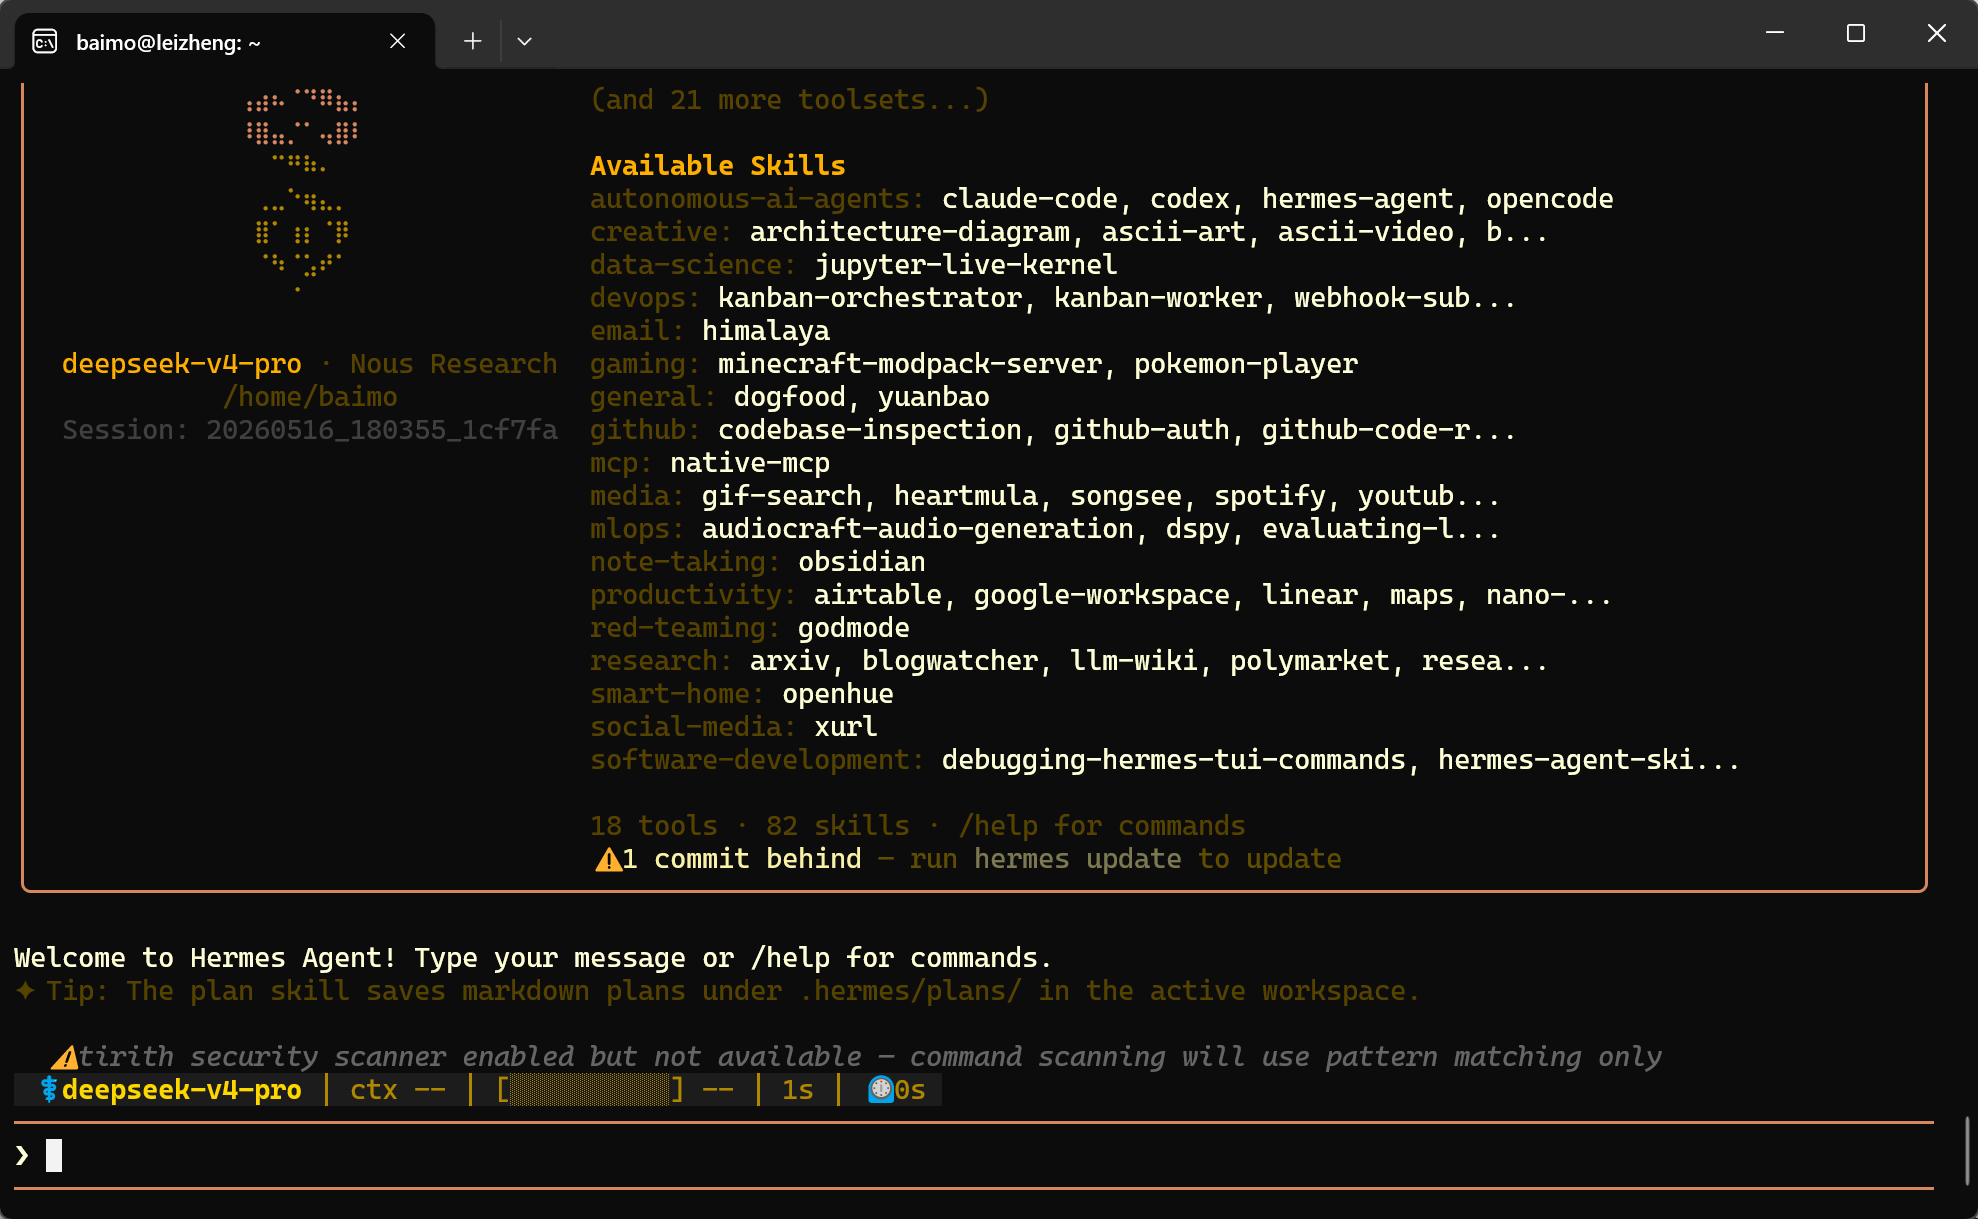Viewport: 1978px width, 1219px height.
Task: Click 'jupyter-live-kernel' under data-science
Action: pos(966,265)
